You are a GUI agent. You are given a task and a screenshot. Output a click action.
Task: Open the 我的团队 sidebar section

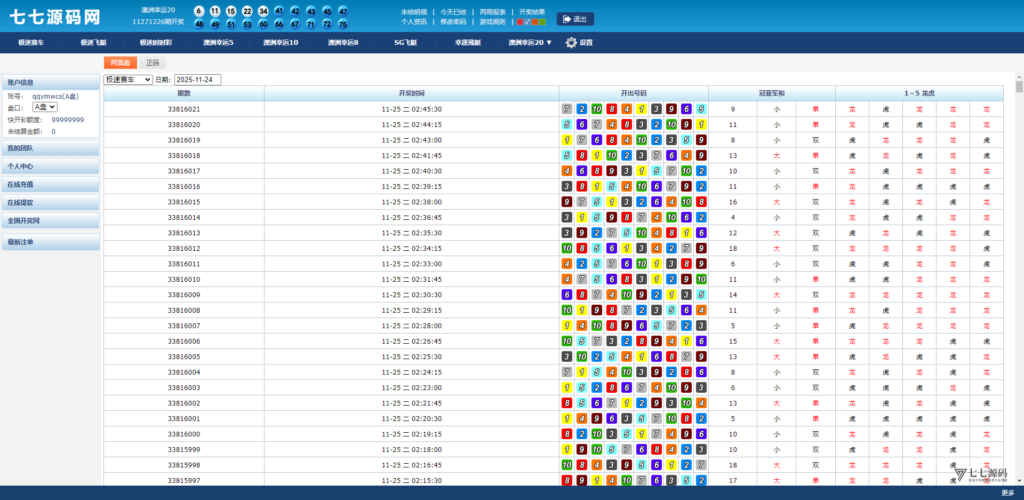[51, 148]
